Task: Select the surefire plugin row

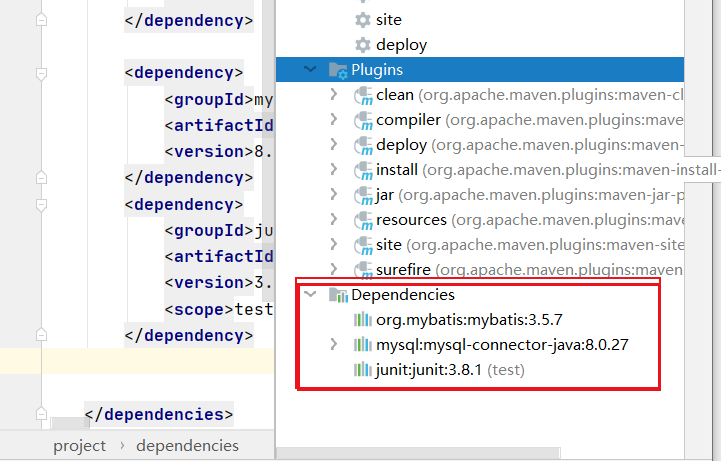Action: click(480, 269)
